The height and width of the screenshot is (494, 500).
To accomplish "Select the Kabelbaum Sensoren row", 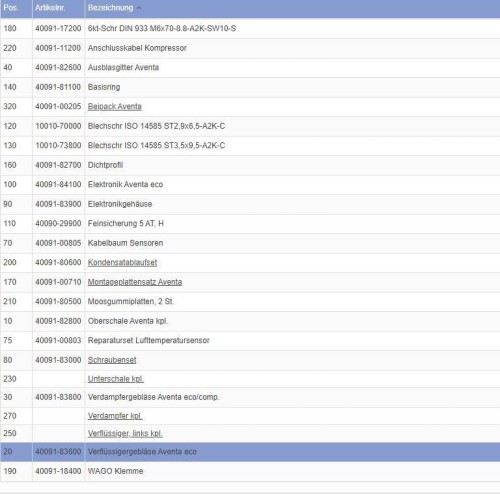I will point(250,243).
